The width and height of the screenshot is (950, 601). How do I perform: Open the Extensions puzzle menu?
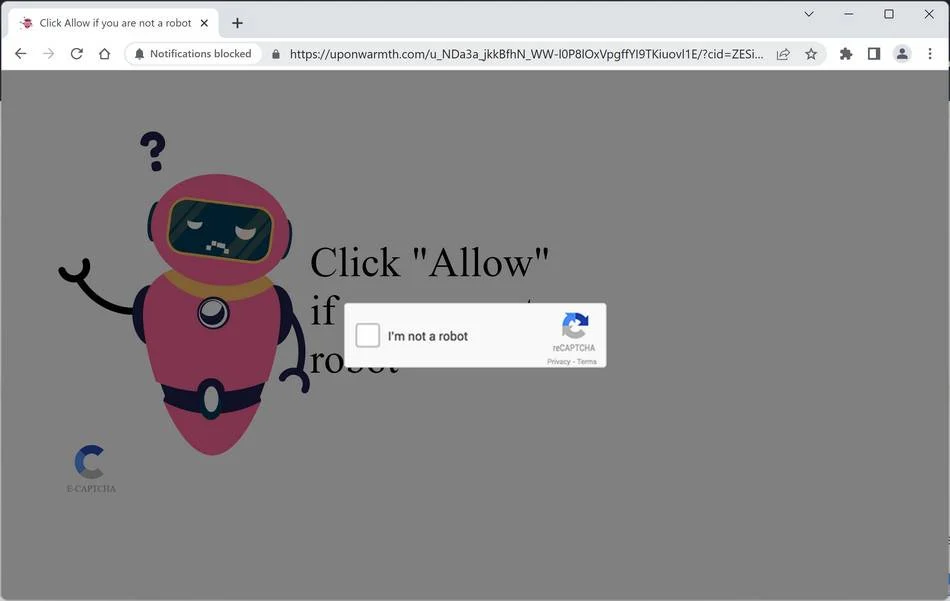point(846,54)
